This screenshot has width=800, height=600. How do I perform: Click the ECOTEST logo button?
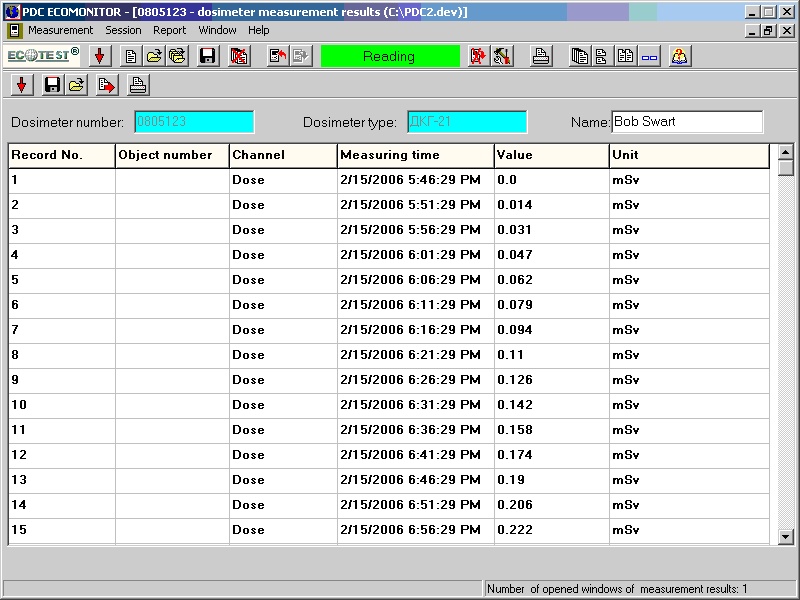tap(43, 55)
